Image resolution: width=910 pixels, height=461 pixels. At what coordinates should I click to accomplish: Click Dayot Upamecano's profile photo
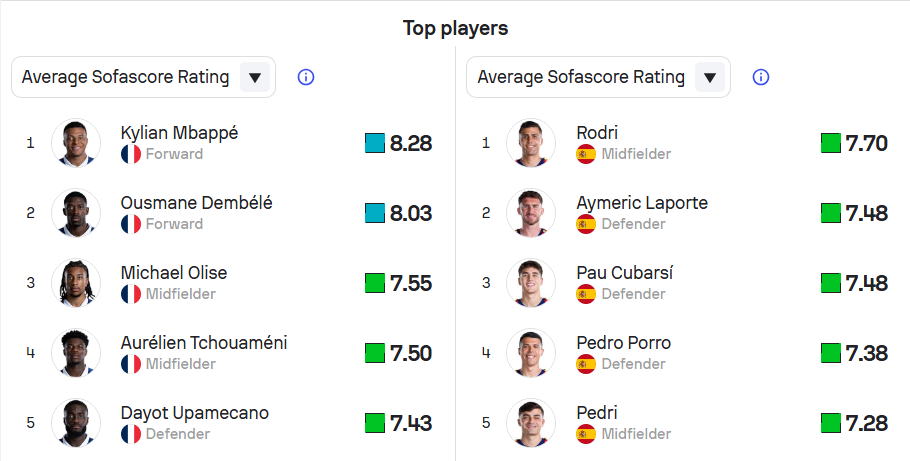click(x=76, y=423)
